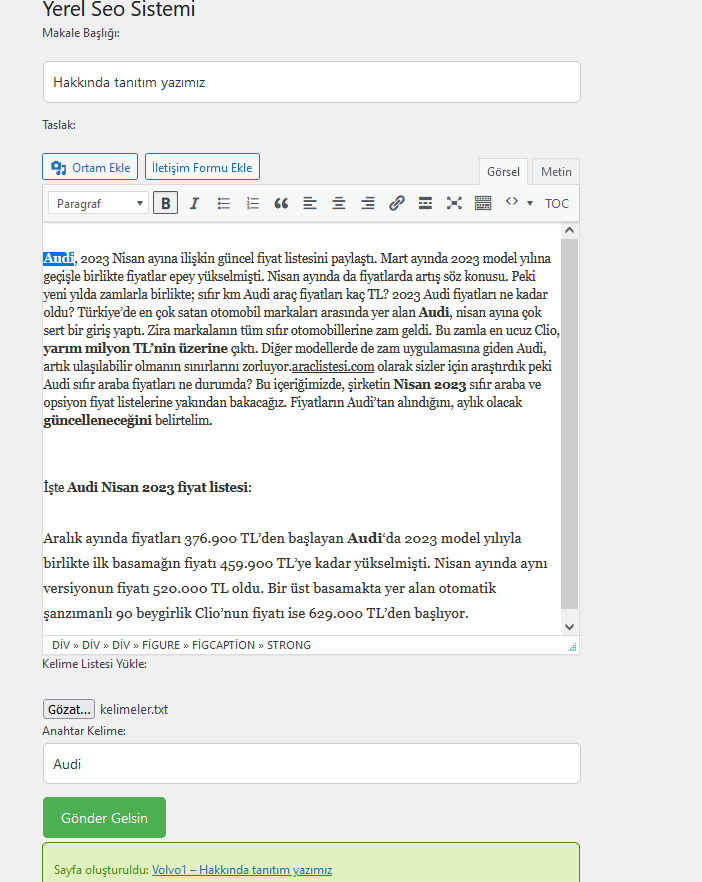Screen dimensions: 702x882
Task: Select FIGCAPTION in the element path
Action: [223, 645]
